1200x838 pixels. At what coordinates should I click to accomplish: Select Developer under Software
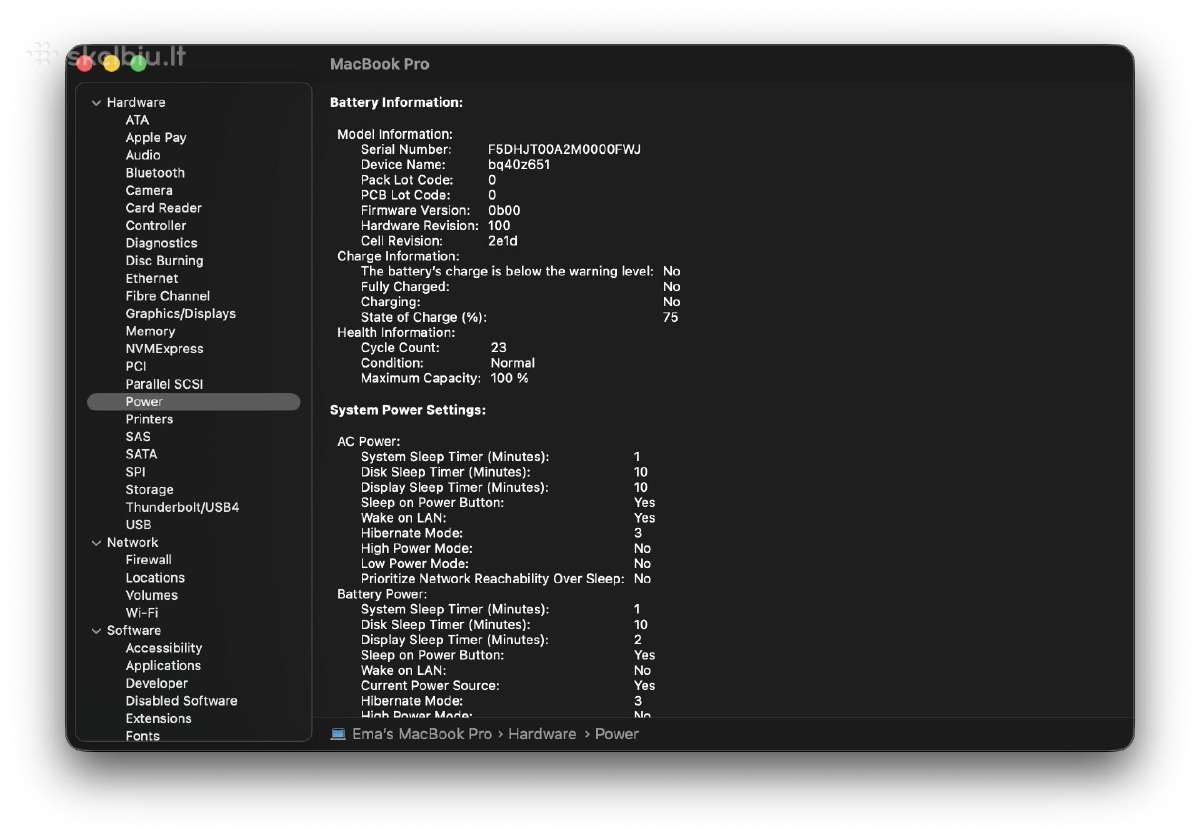pos(156,684)
